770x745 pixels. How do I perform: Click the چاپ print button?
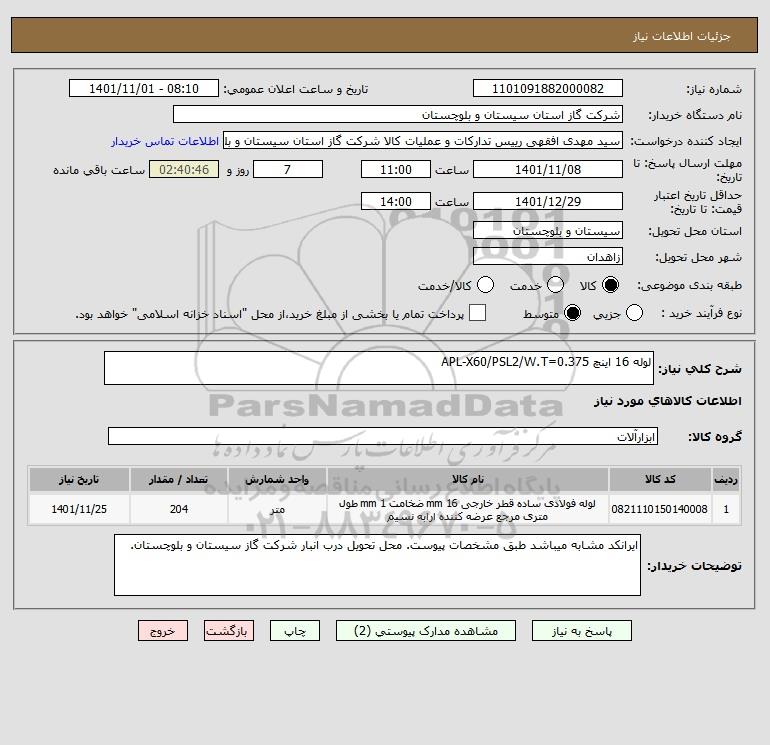coord(295,631)
